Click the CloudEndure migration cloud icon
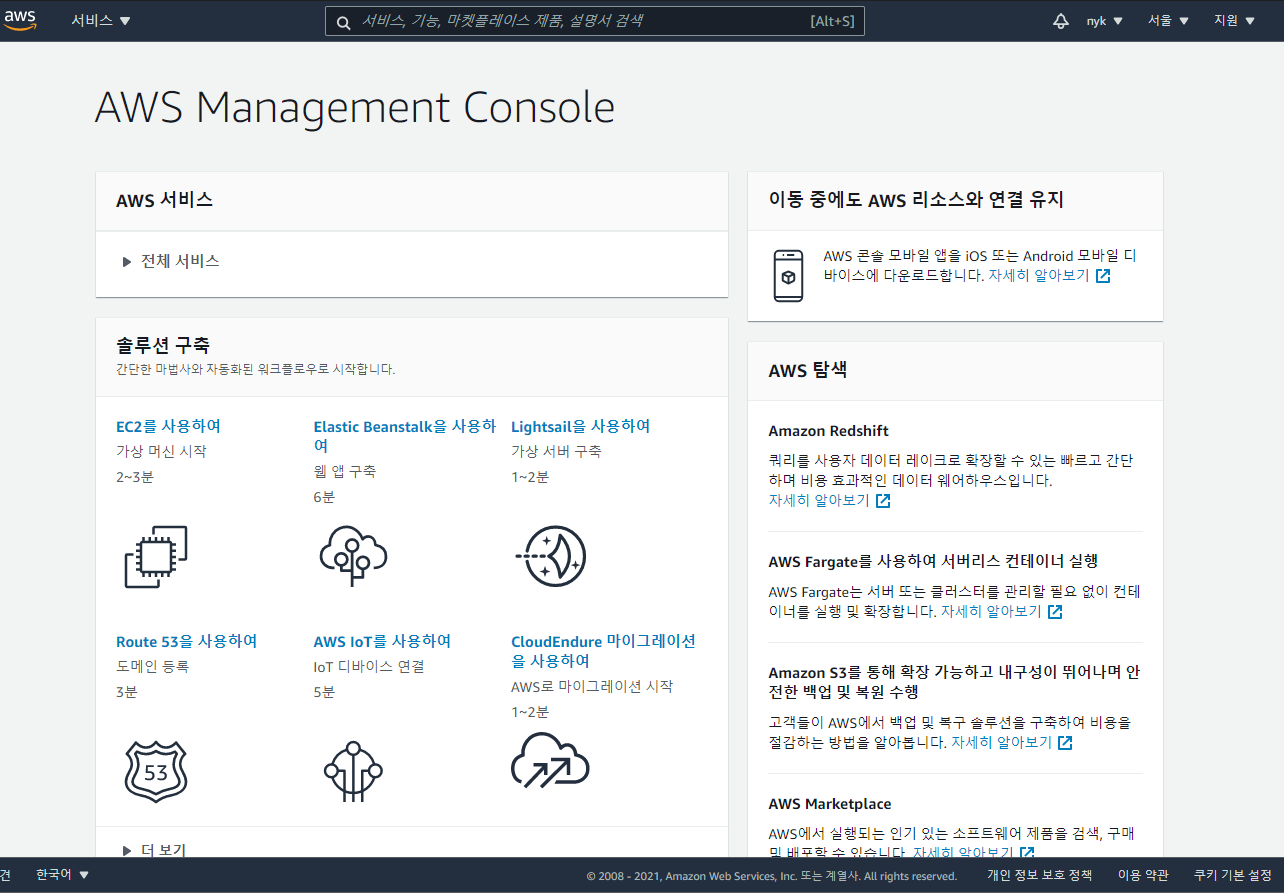1284x893 pixels. tap(550, 760)
